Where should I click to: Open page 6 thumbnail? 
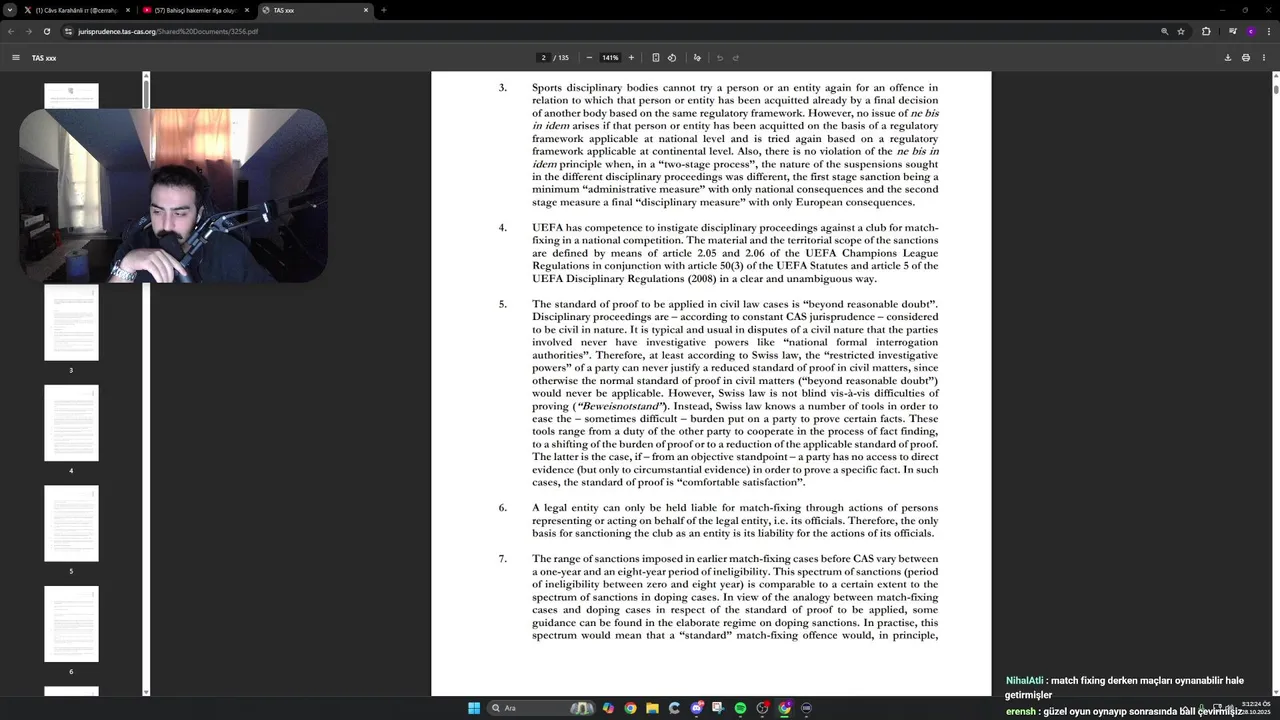coord(71,624)
